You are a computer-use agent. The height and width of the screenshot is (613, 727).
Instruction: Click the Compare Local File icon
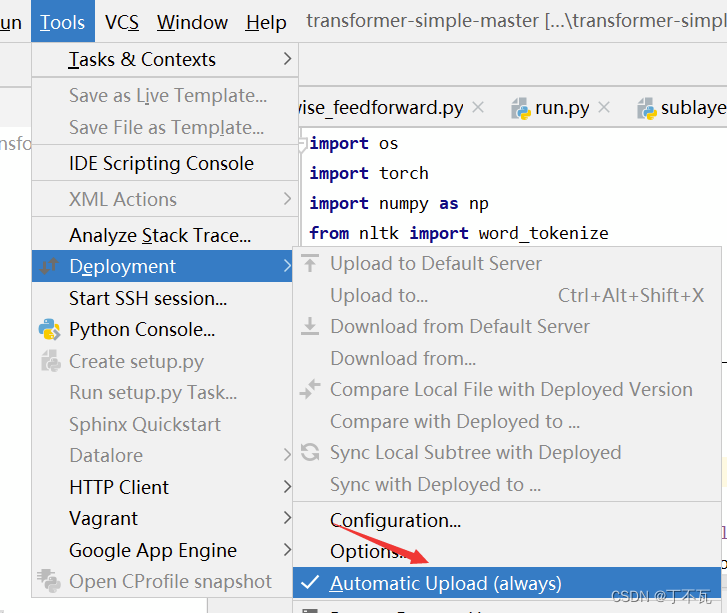pyautogui.click(x=310, y=390)
